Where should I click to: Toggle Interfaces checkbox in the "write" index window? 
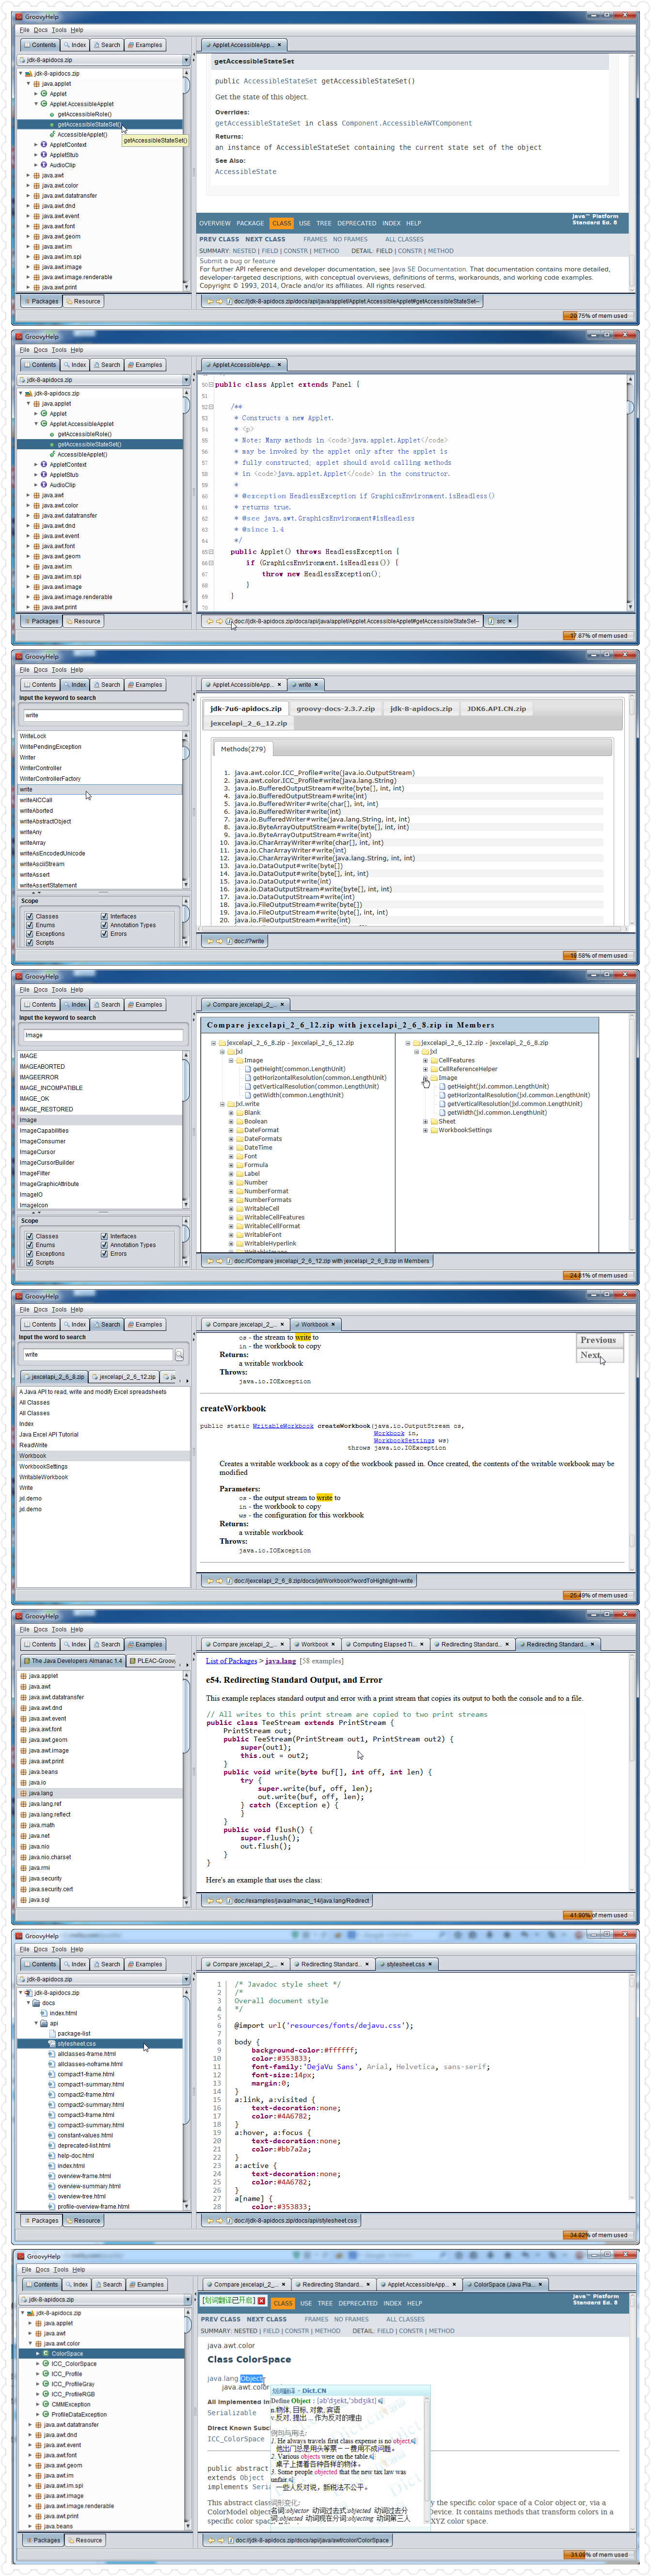pos(104,916)
